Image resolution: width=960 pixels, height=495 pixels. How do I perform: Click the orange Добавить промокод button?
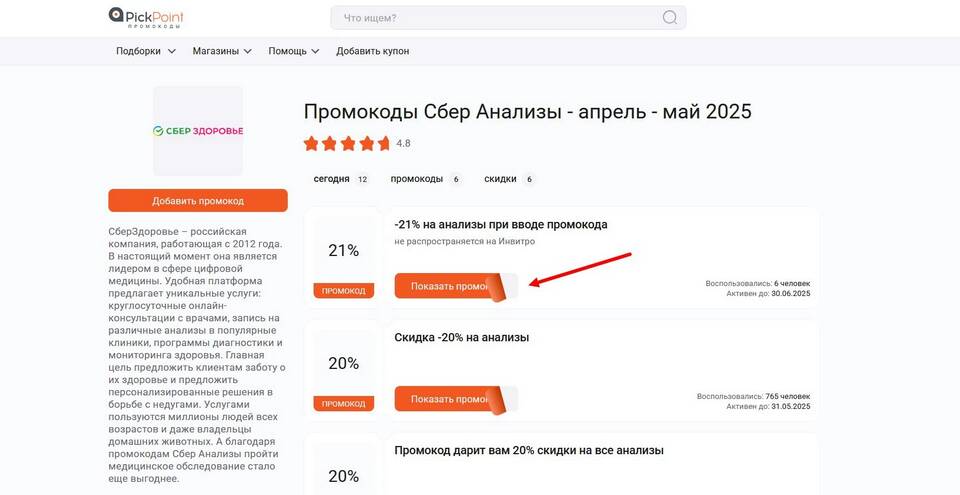[x=198, y=200]
